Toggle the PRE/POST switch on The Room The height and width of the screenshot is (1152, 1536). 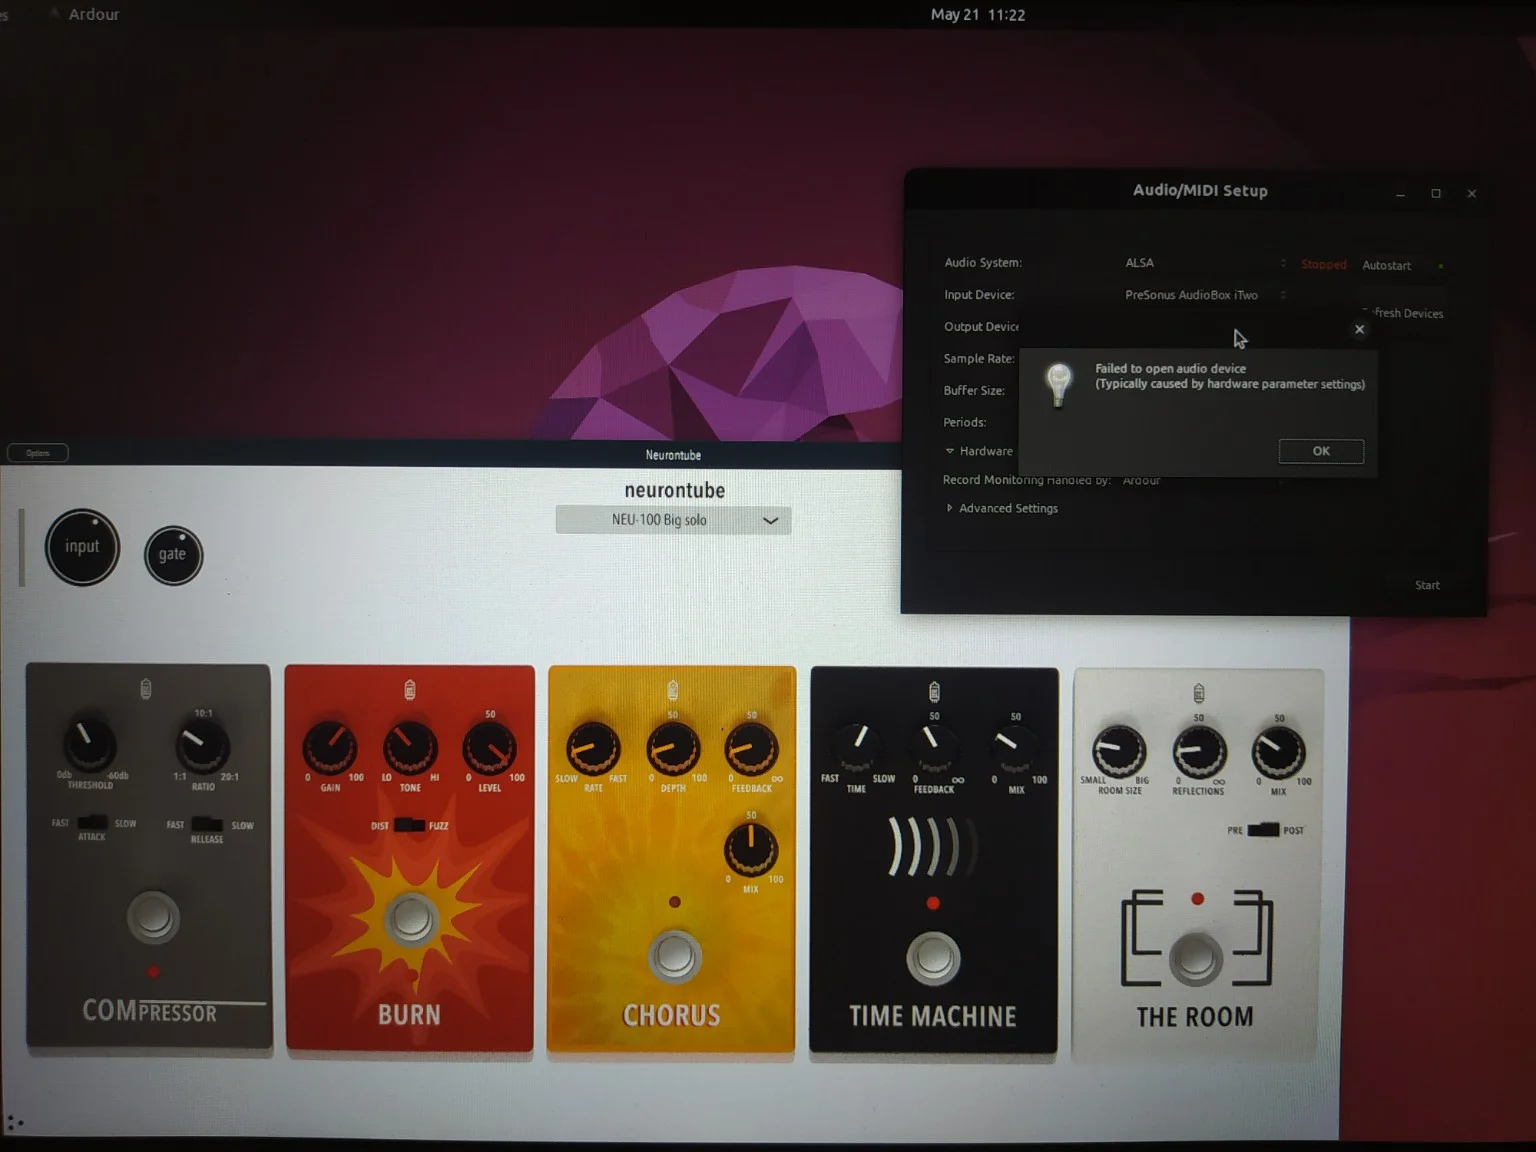[1264, 830]
